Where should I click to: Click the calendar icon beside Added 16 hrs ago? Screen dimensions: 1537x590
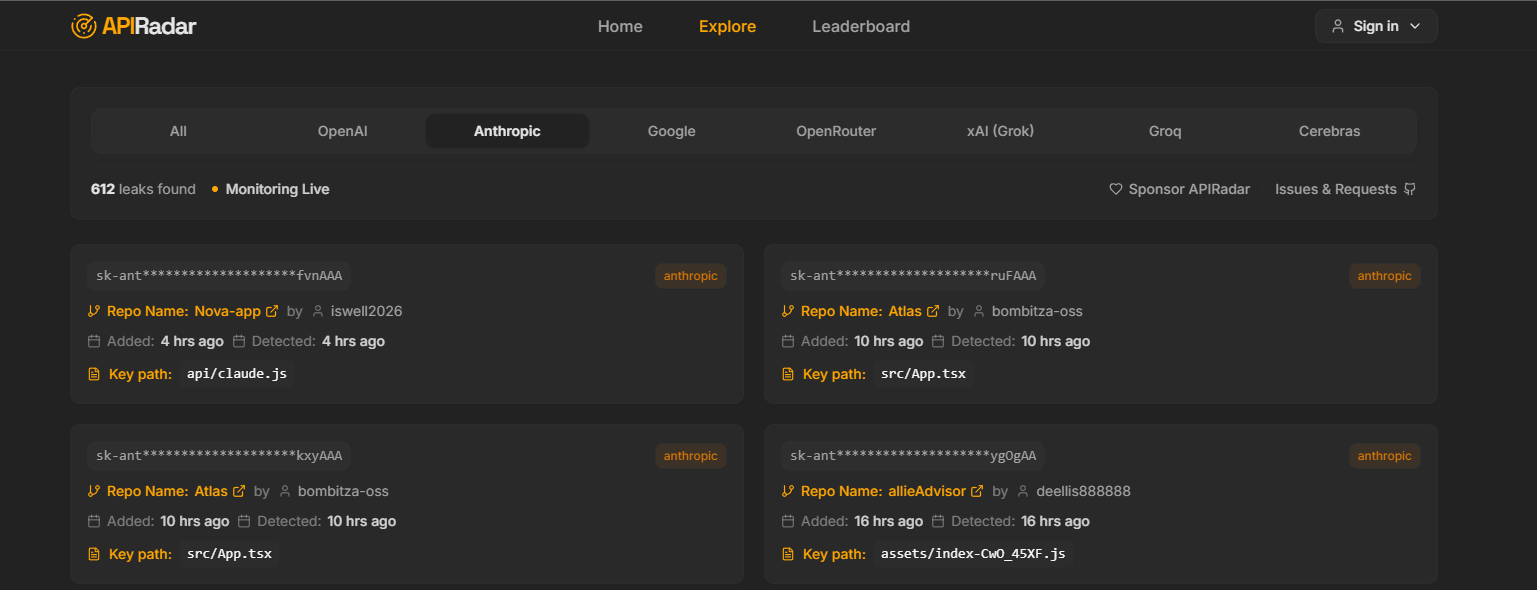coord(788,521)
